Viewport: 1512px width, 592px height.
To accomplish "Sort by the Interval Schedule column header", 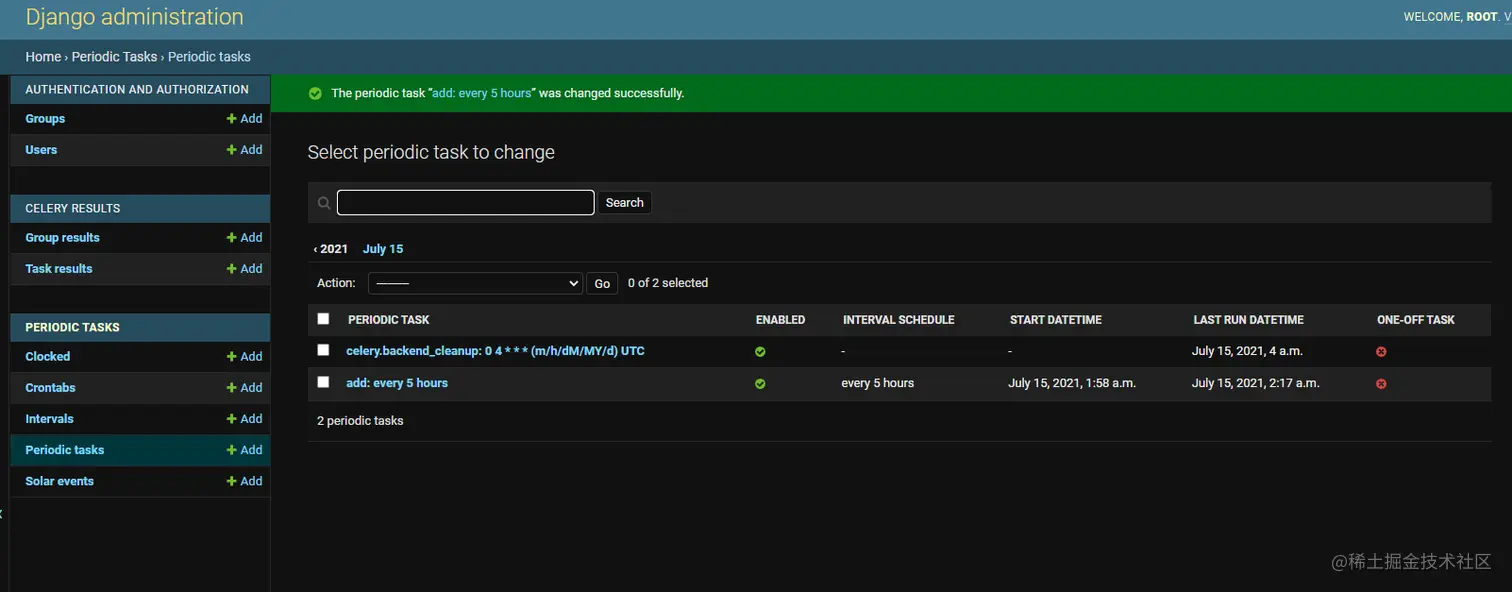I will tap(898, 320).
